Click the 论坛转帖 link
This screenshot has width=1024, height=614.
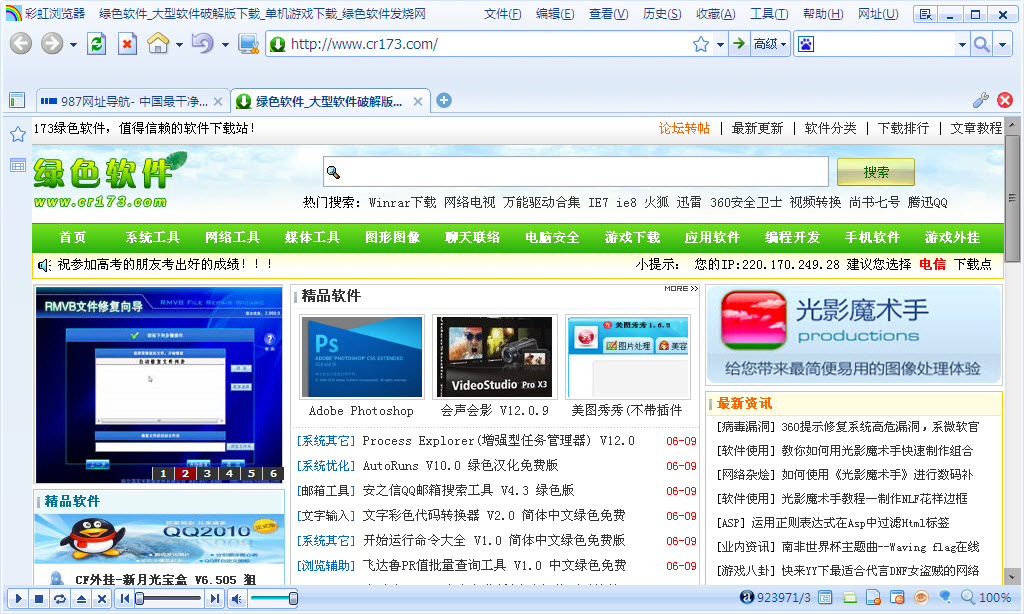coord(684,128)
